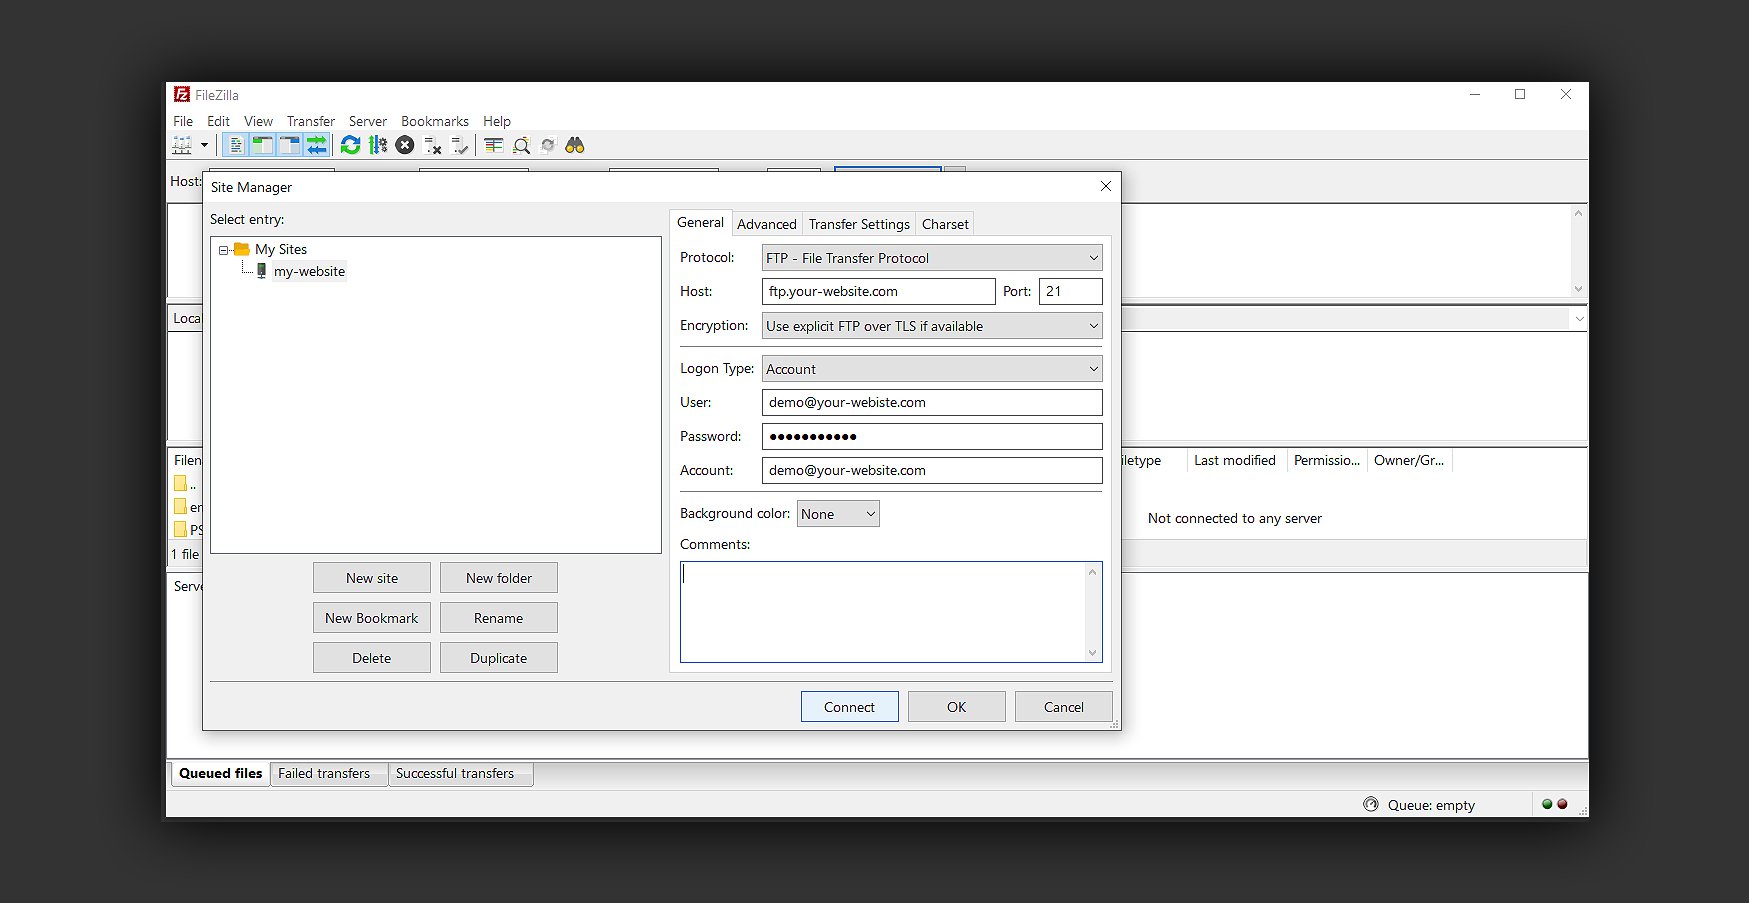The width and height of the screenshot is (1749, 903).
Task: Switch to the Queued files tab
Action: 220,773
